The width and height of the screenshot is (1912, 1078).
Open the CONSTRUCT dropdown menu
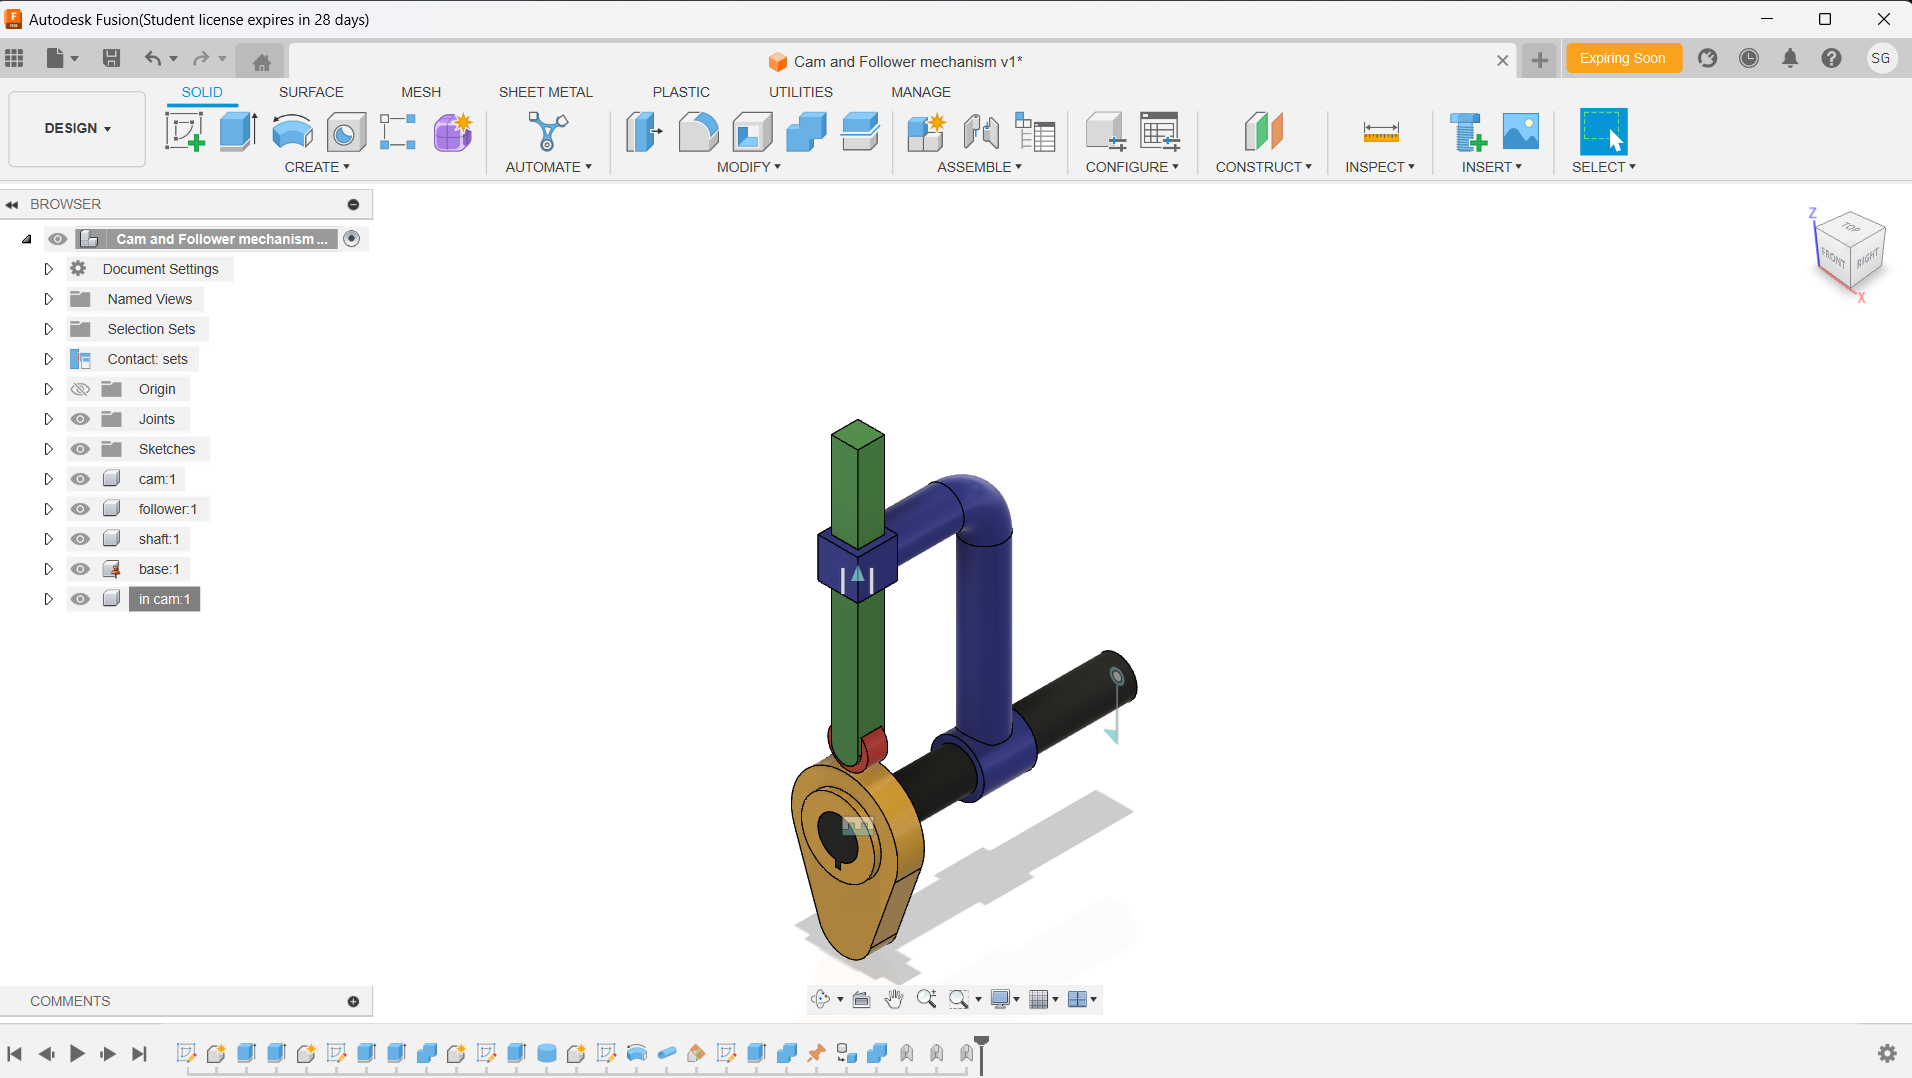click(1263, 167)
